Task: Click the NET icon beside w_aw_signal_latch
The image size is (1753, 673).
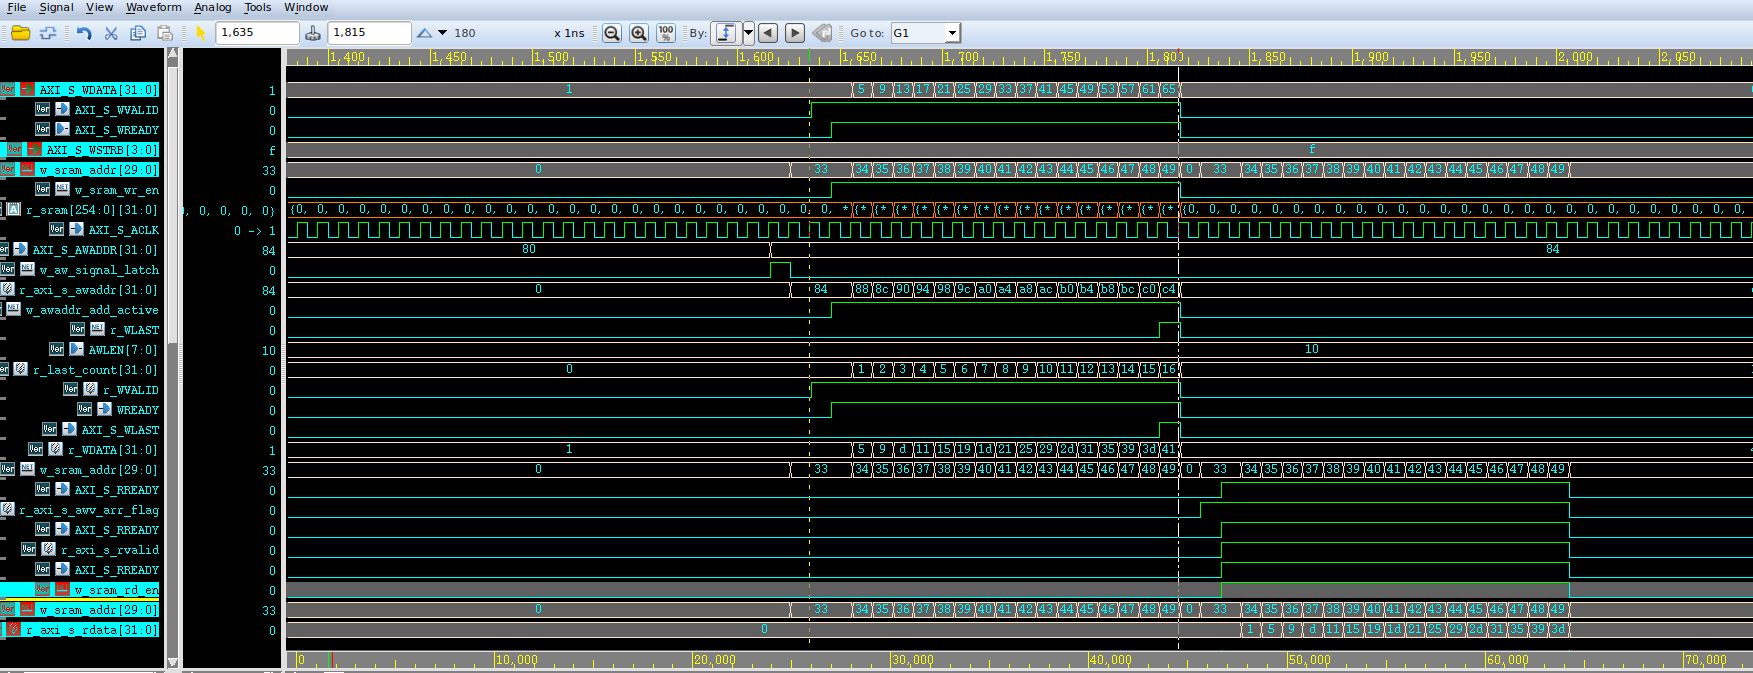Action: click(x=28, y=269)
